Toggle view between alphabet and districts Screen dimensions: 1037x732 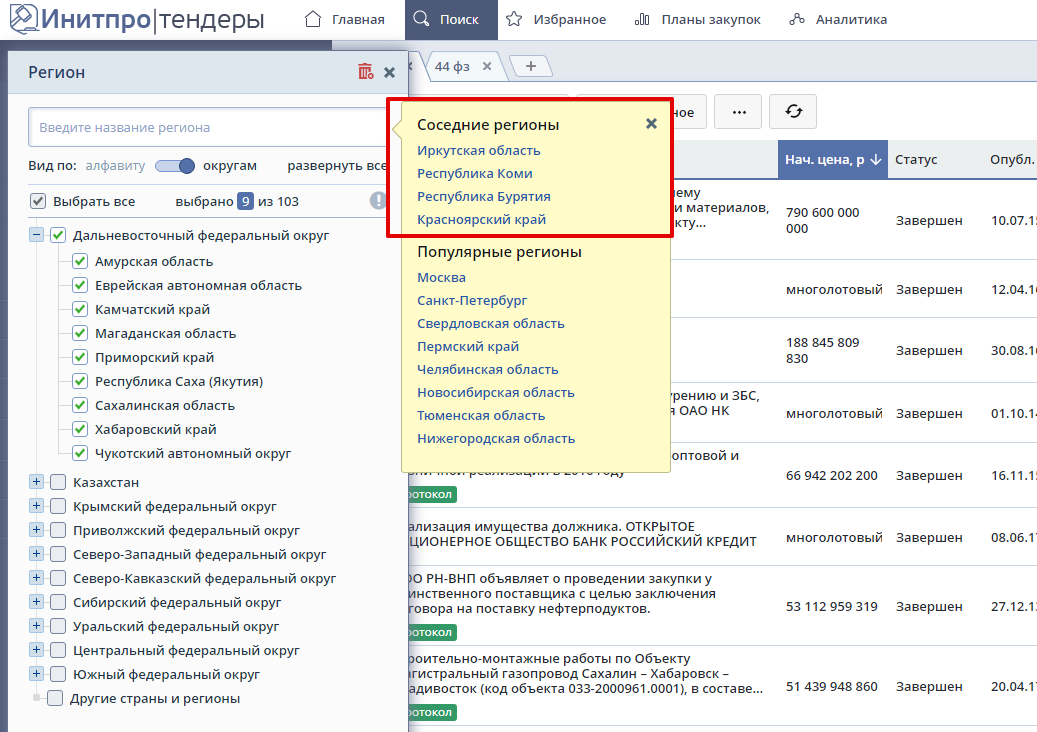coord(174,166)
